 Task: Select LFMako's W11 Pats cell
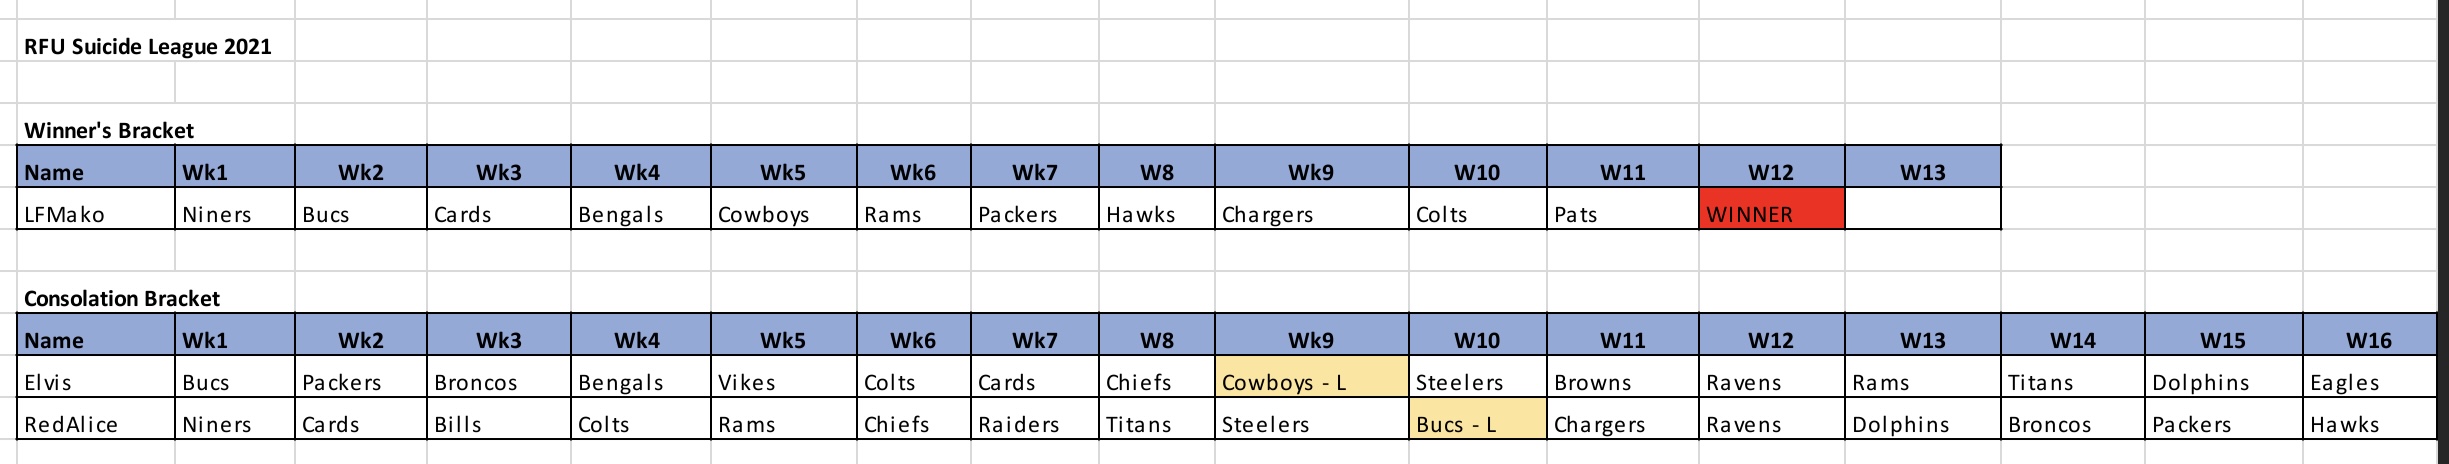1623,209
